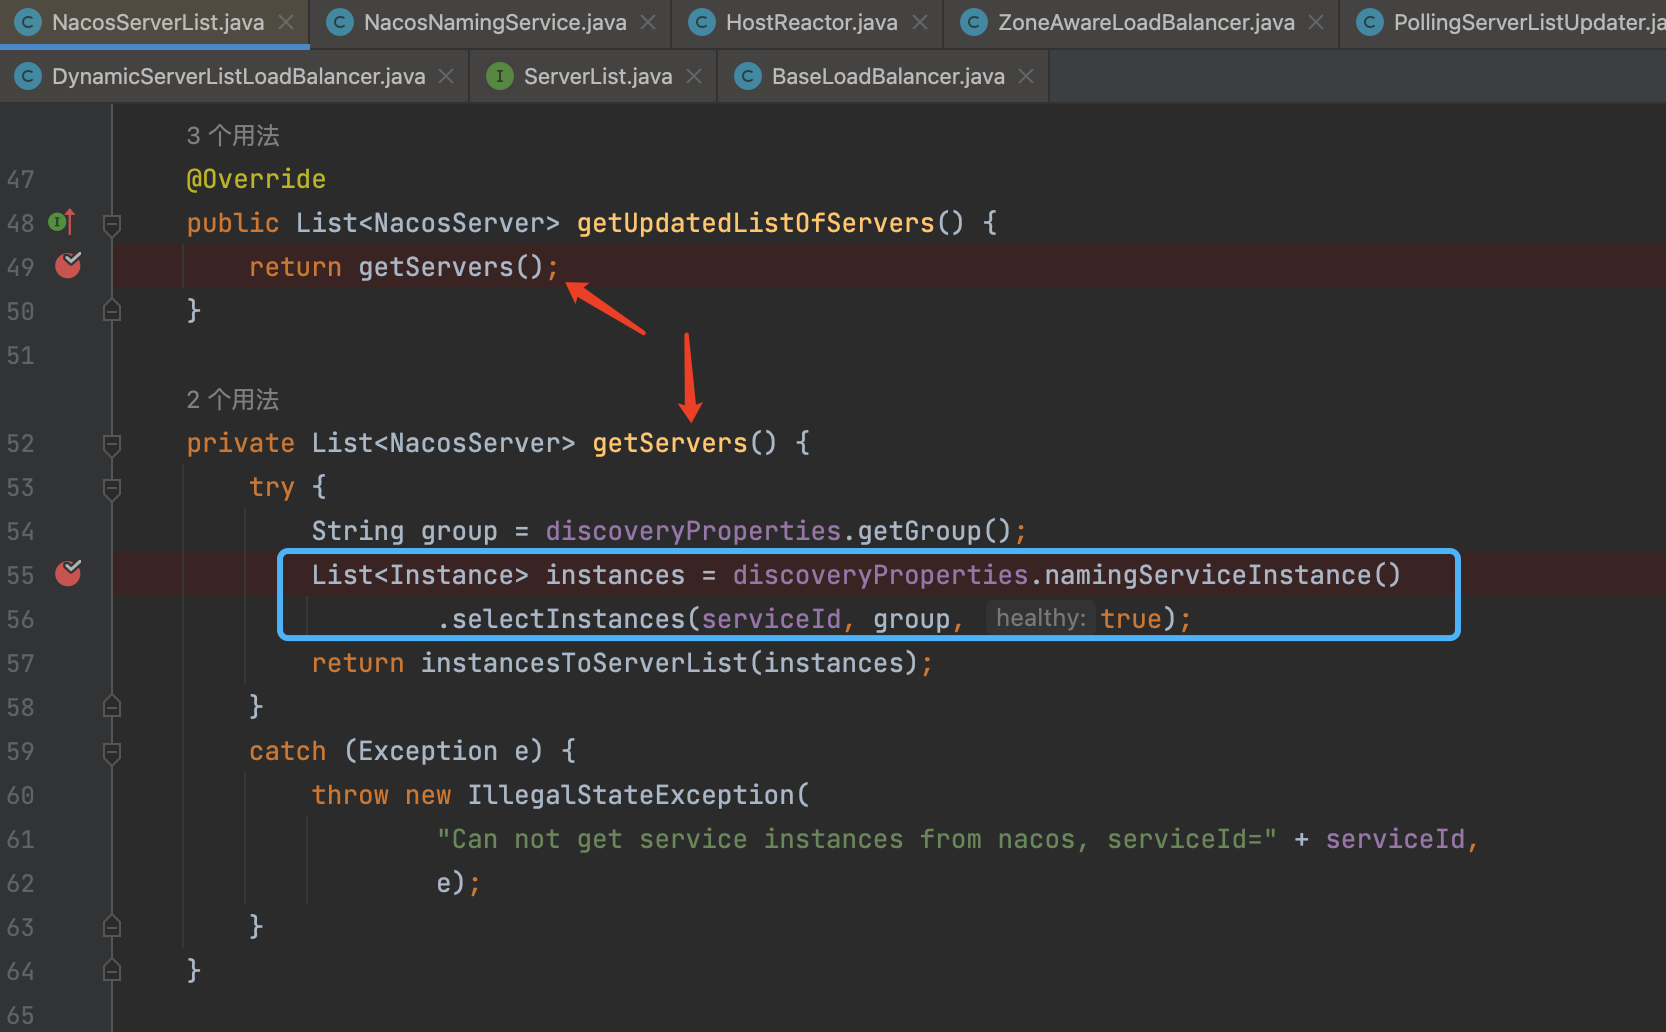Click the class icon on HostReactor.java tab

pyautogui.click(x=702, y=22)
